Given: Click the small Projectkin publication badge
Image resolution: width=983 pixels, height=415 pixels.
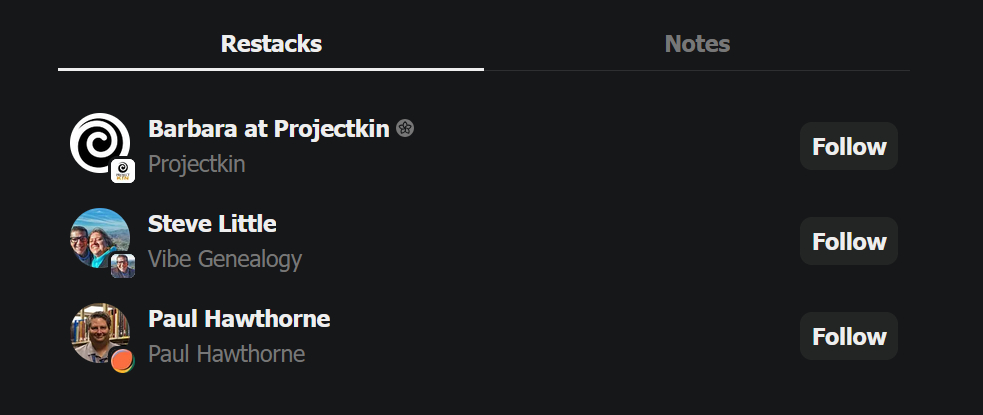Looking at the screenshot, I should coord(123,171).
